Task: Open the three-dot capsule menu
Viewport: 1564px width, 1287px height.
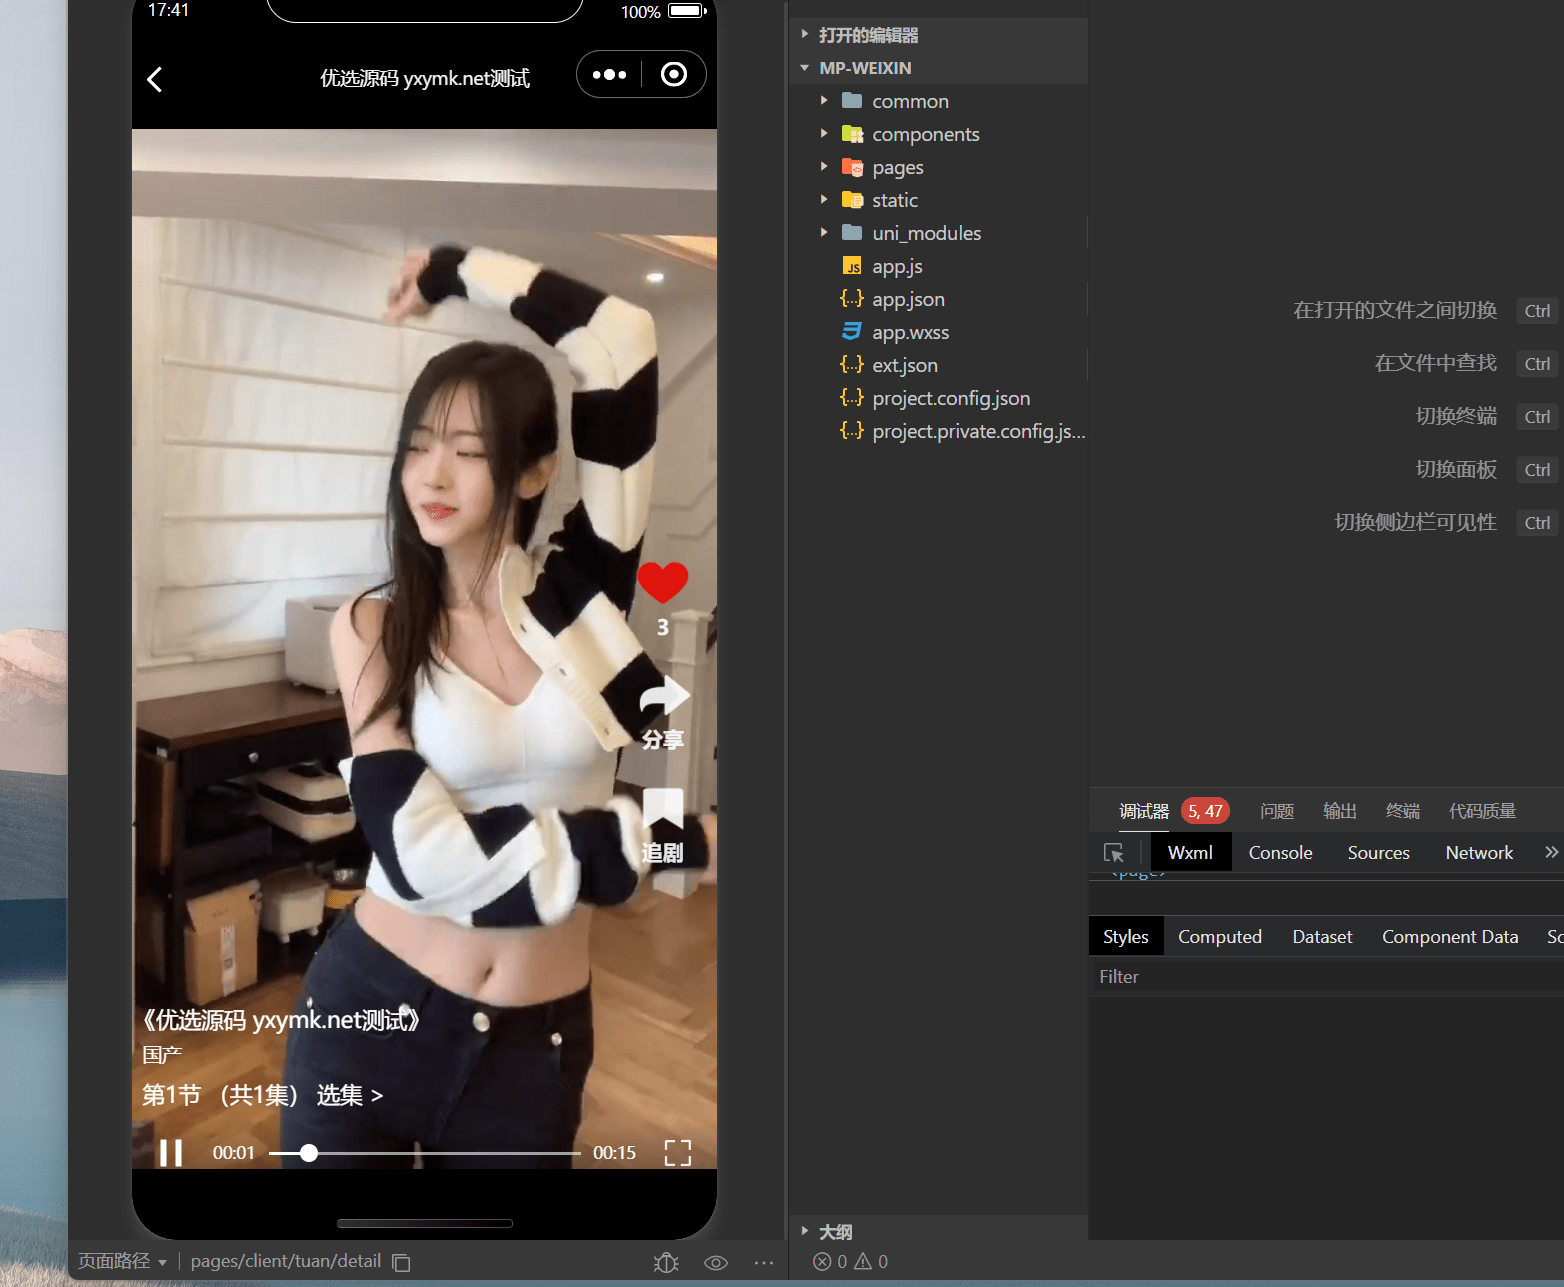Action: [x=609, y=75]
